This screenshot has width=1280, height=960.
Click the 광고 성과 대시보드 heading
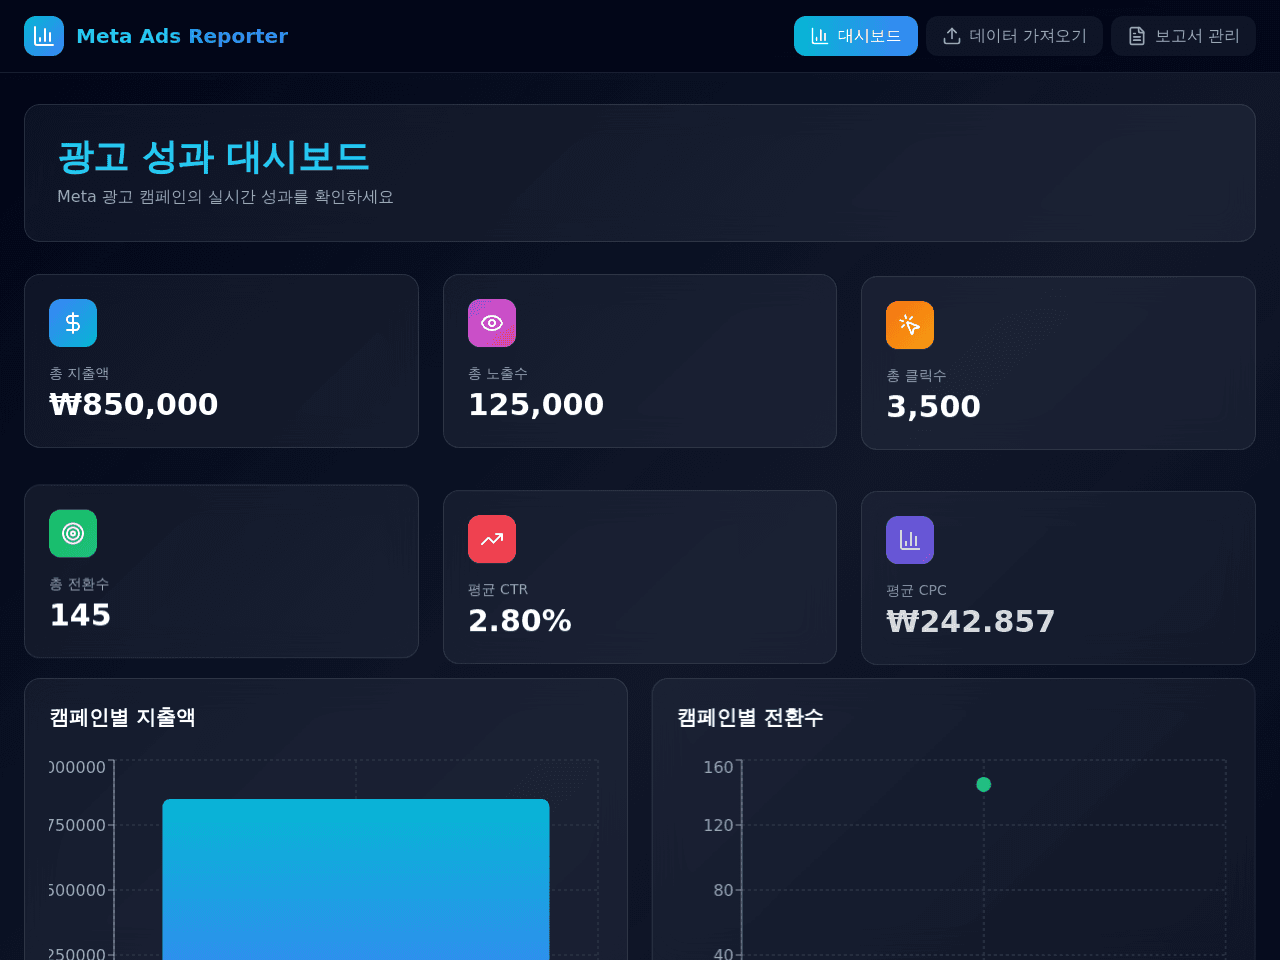coord(213,157)
